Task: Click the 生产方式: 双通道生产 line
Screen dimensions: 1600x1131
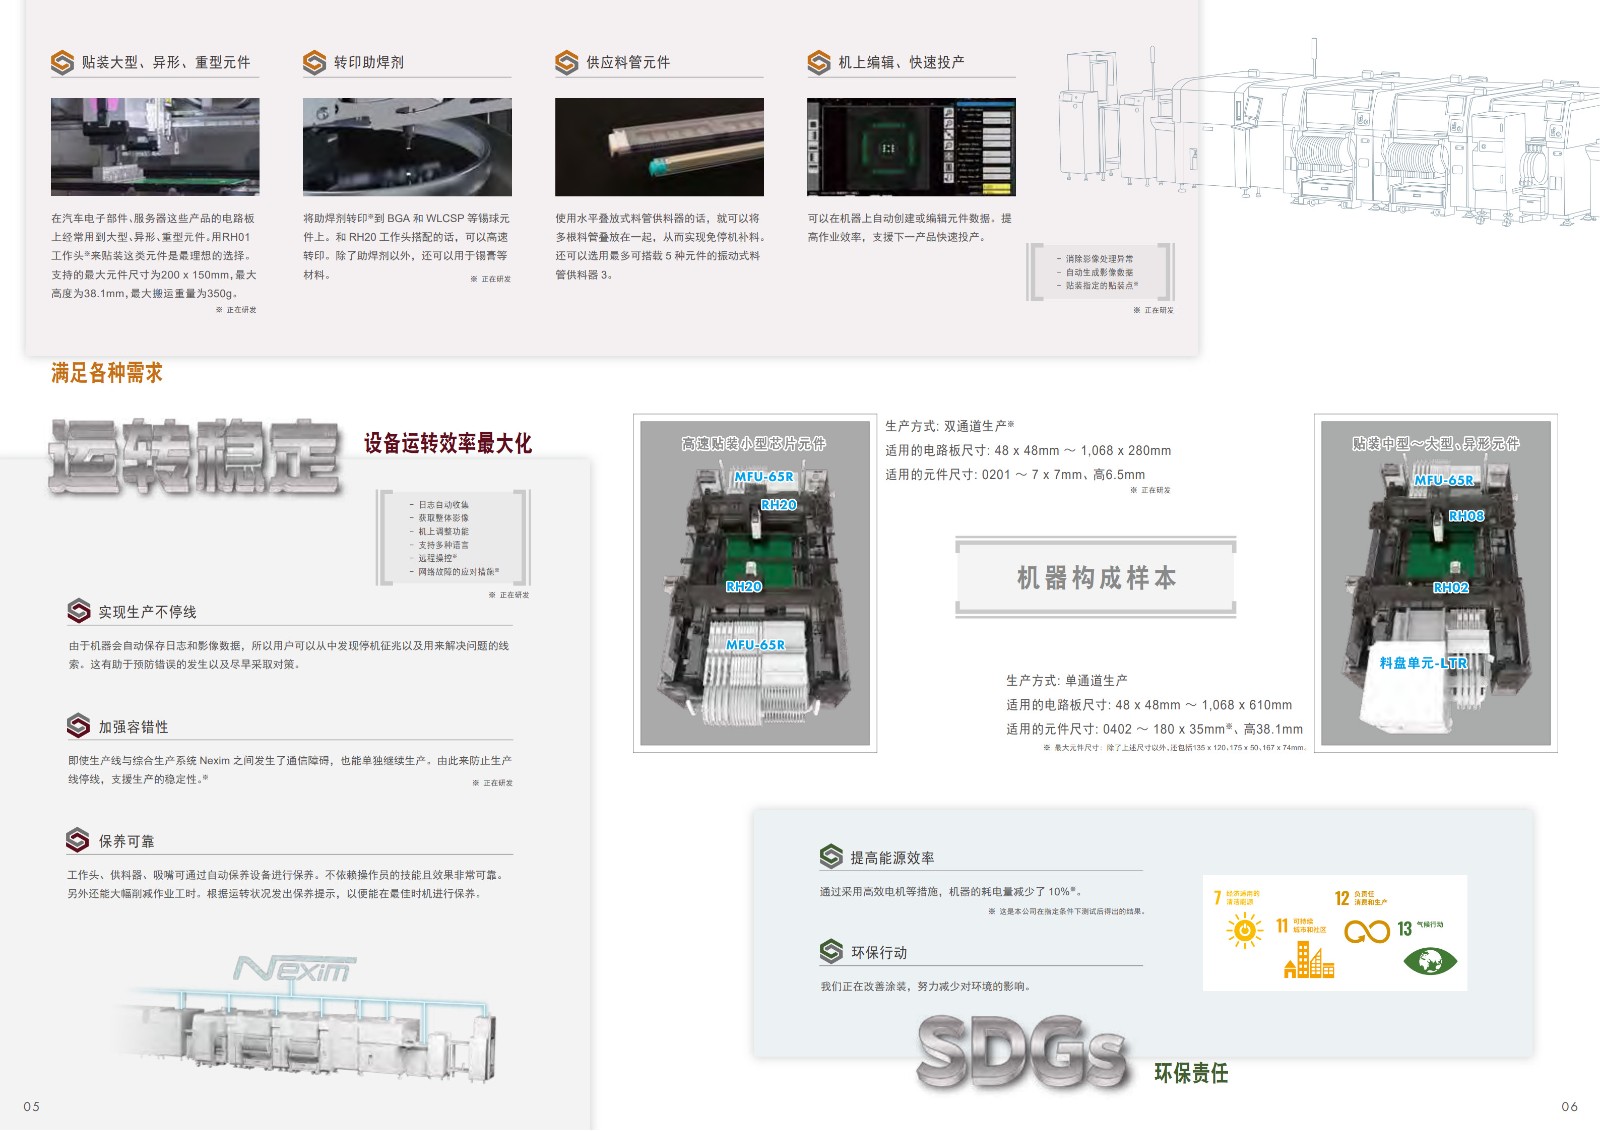Action: click(x=950, y=426)
